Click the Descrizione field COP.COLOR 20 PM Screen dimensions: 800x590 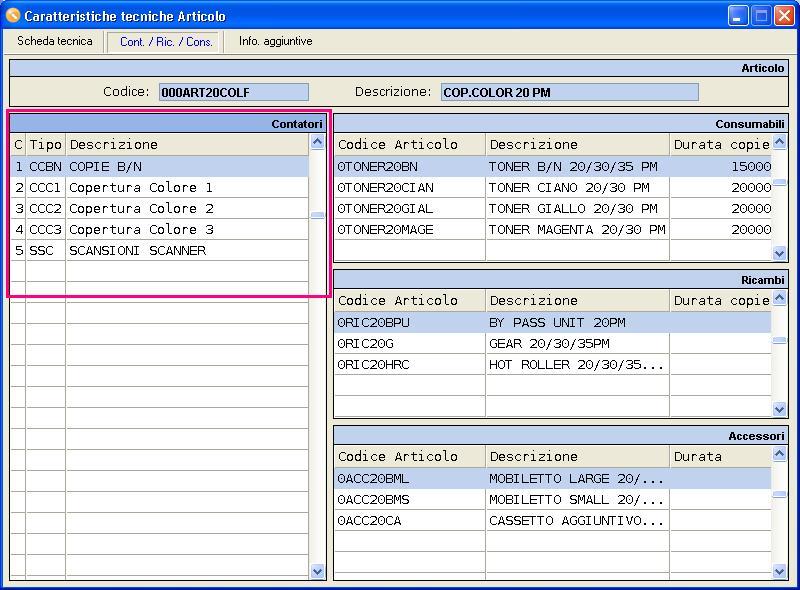pos(569,92)
